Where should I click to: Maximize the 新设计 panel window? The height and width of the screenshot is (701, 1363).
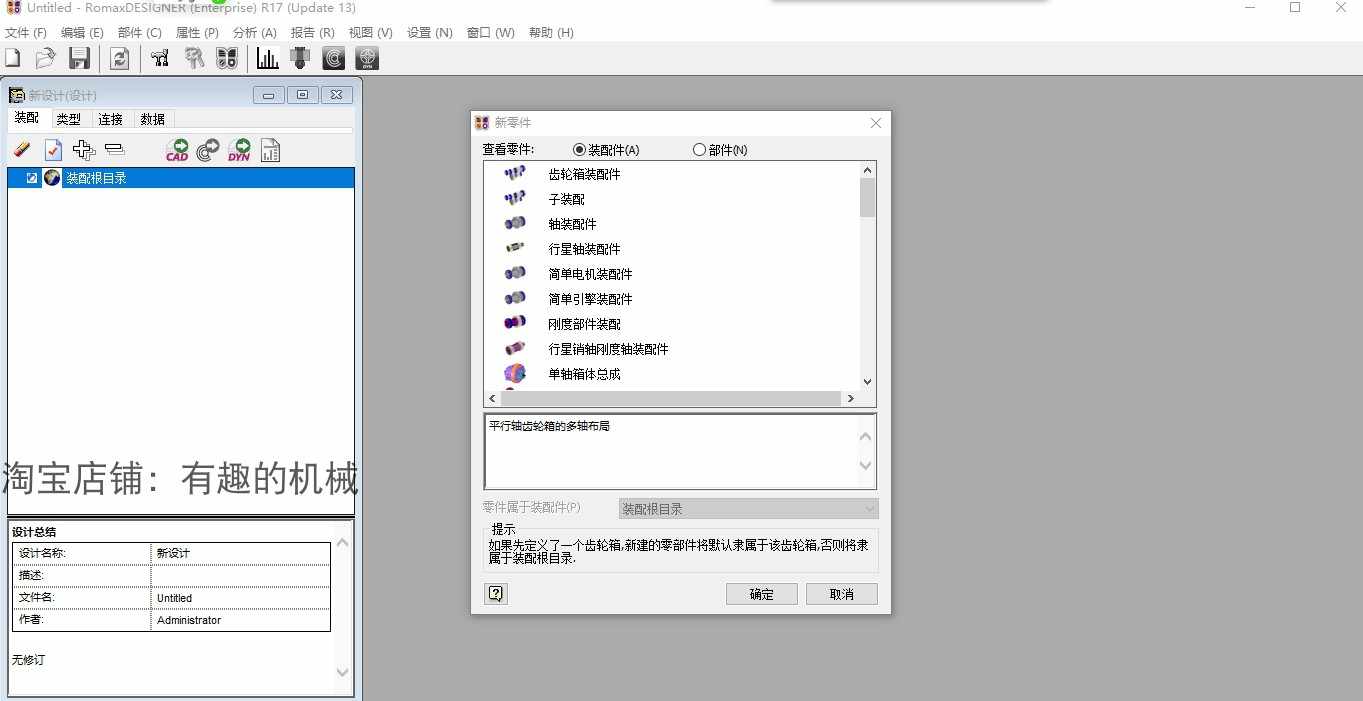click(303, 95)
